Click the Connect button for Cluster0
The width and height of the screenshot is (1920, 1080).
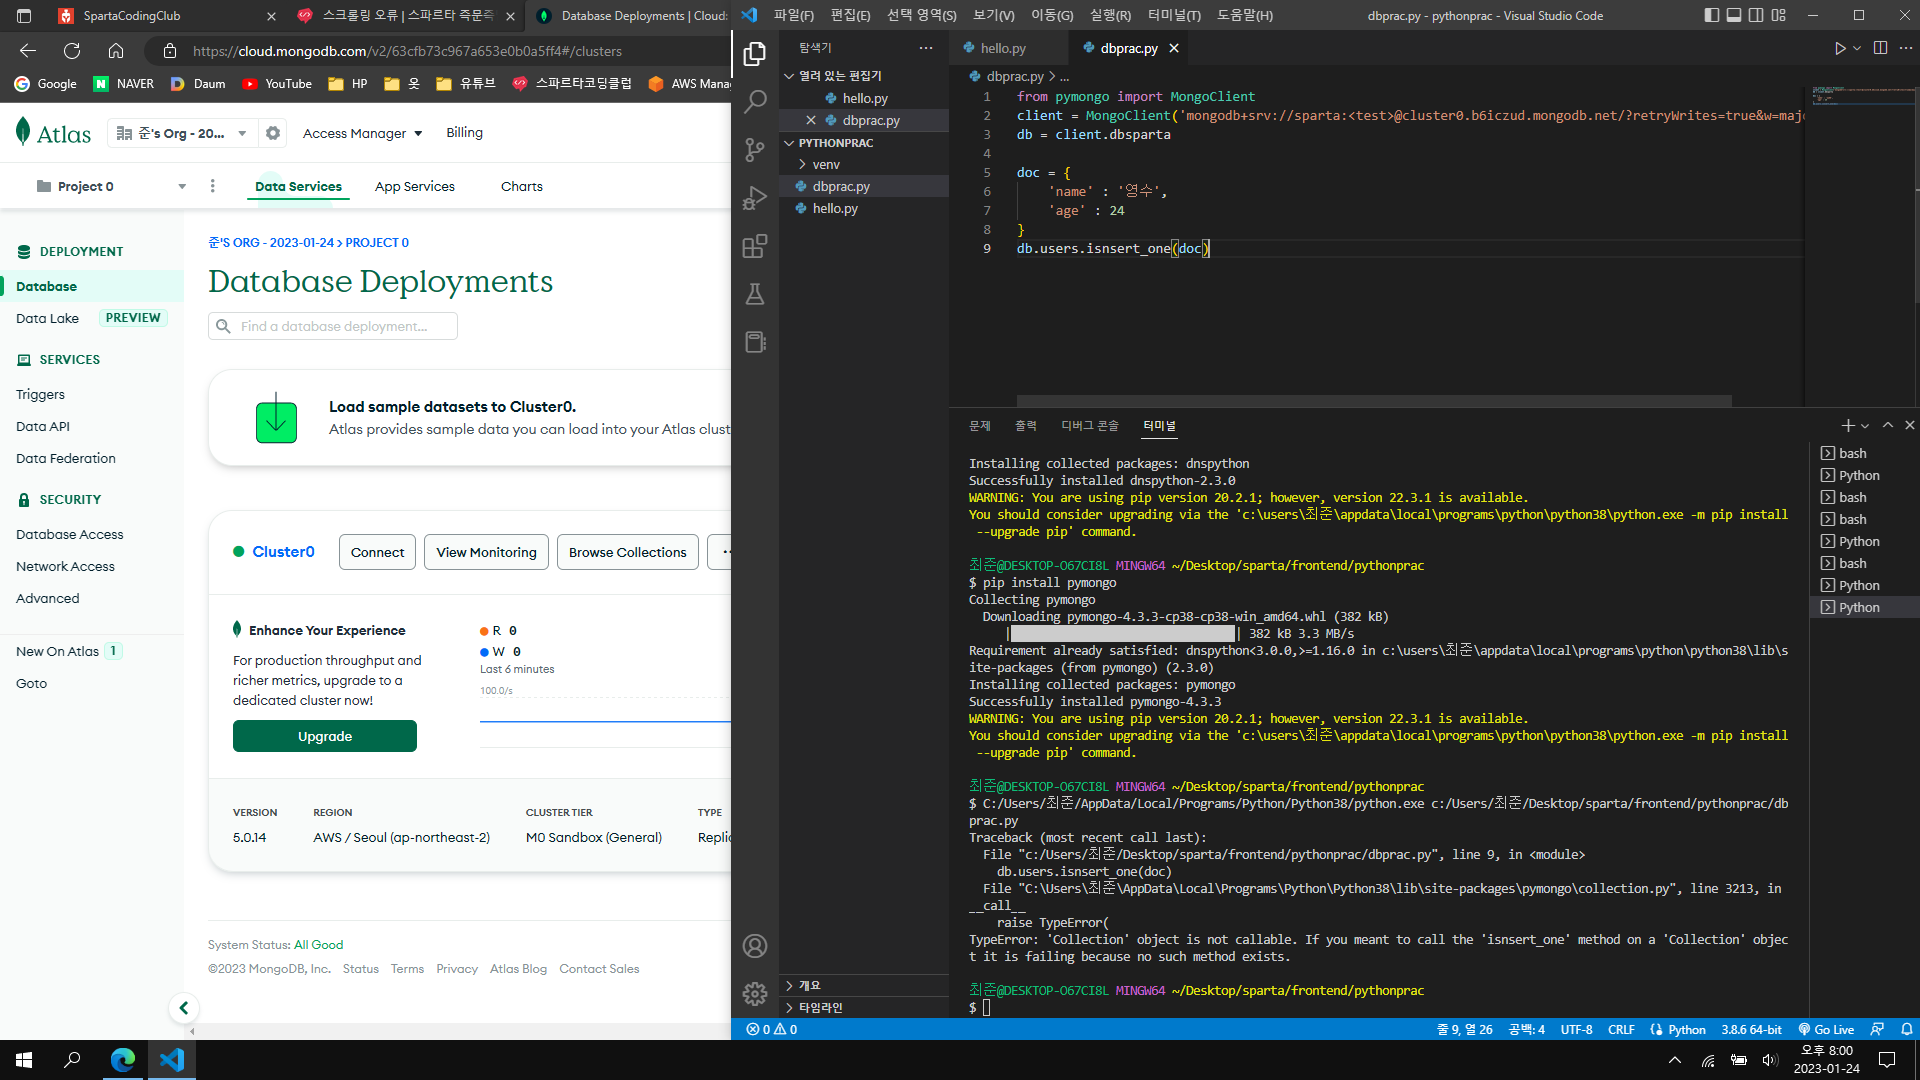(x=378, y=552)
